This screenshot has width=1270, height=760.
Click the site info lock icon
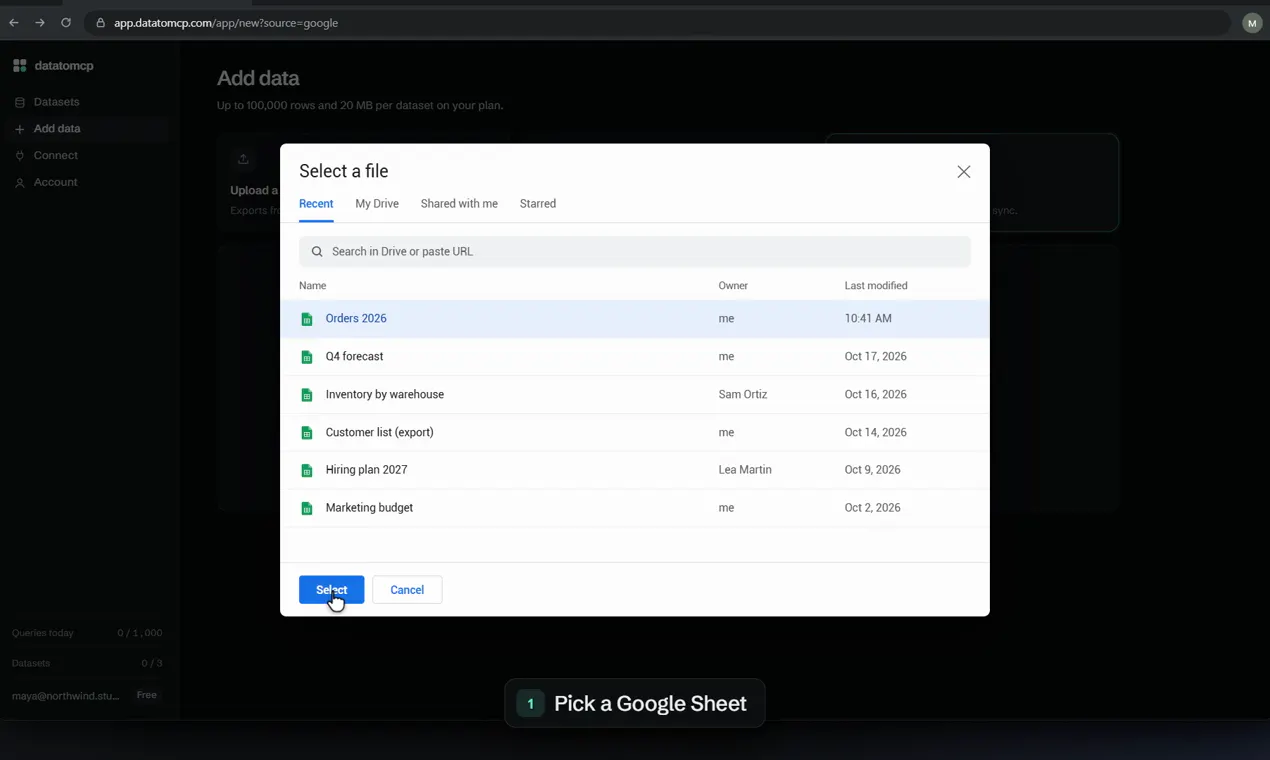(100, 23)
